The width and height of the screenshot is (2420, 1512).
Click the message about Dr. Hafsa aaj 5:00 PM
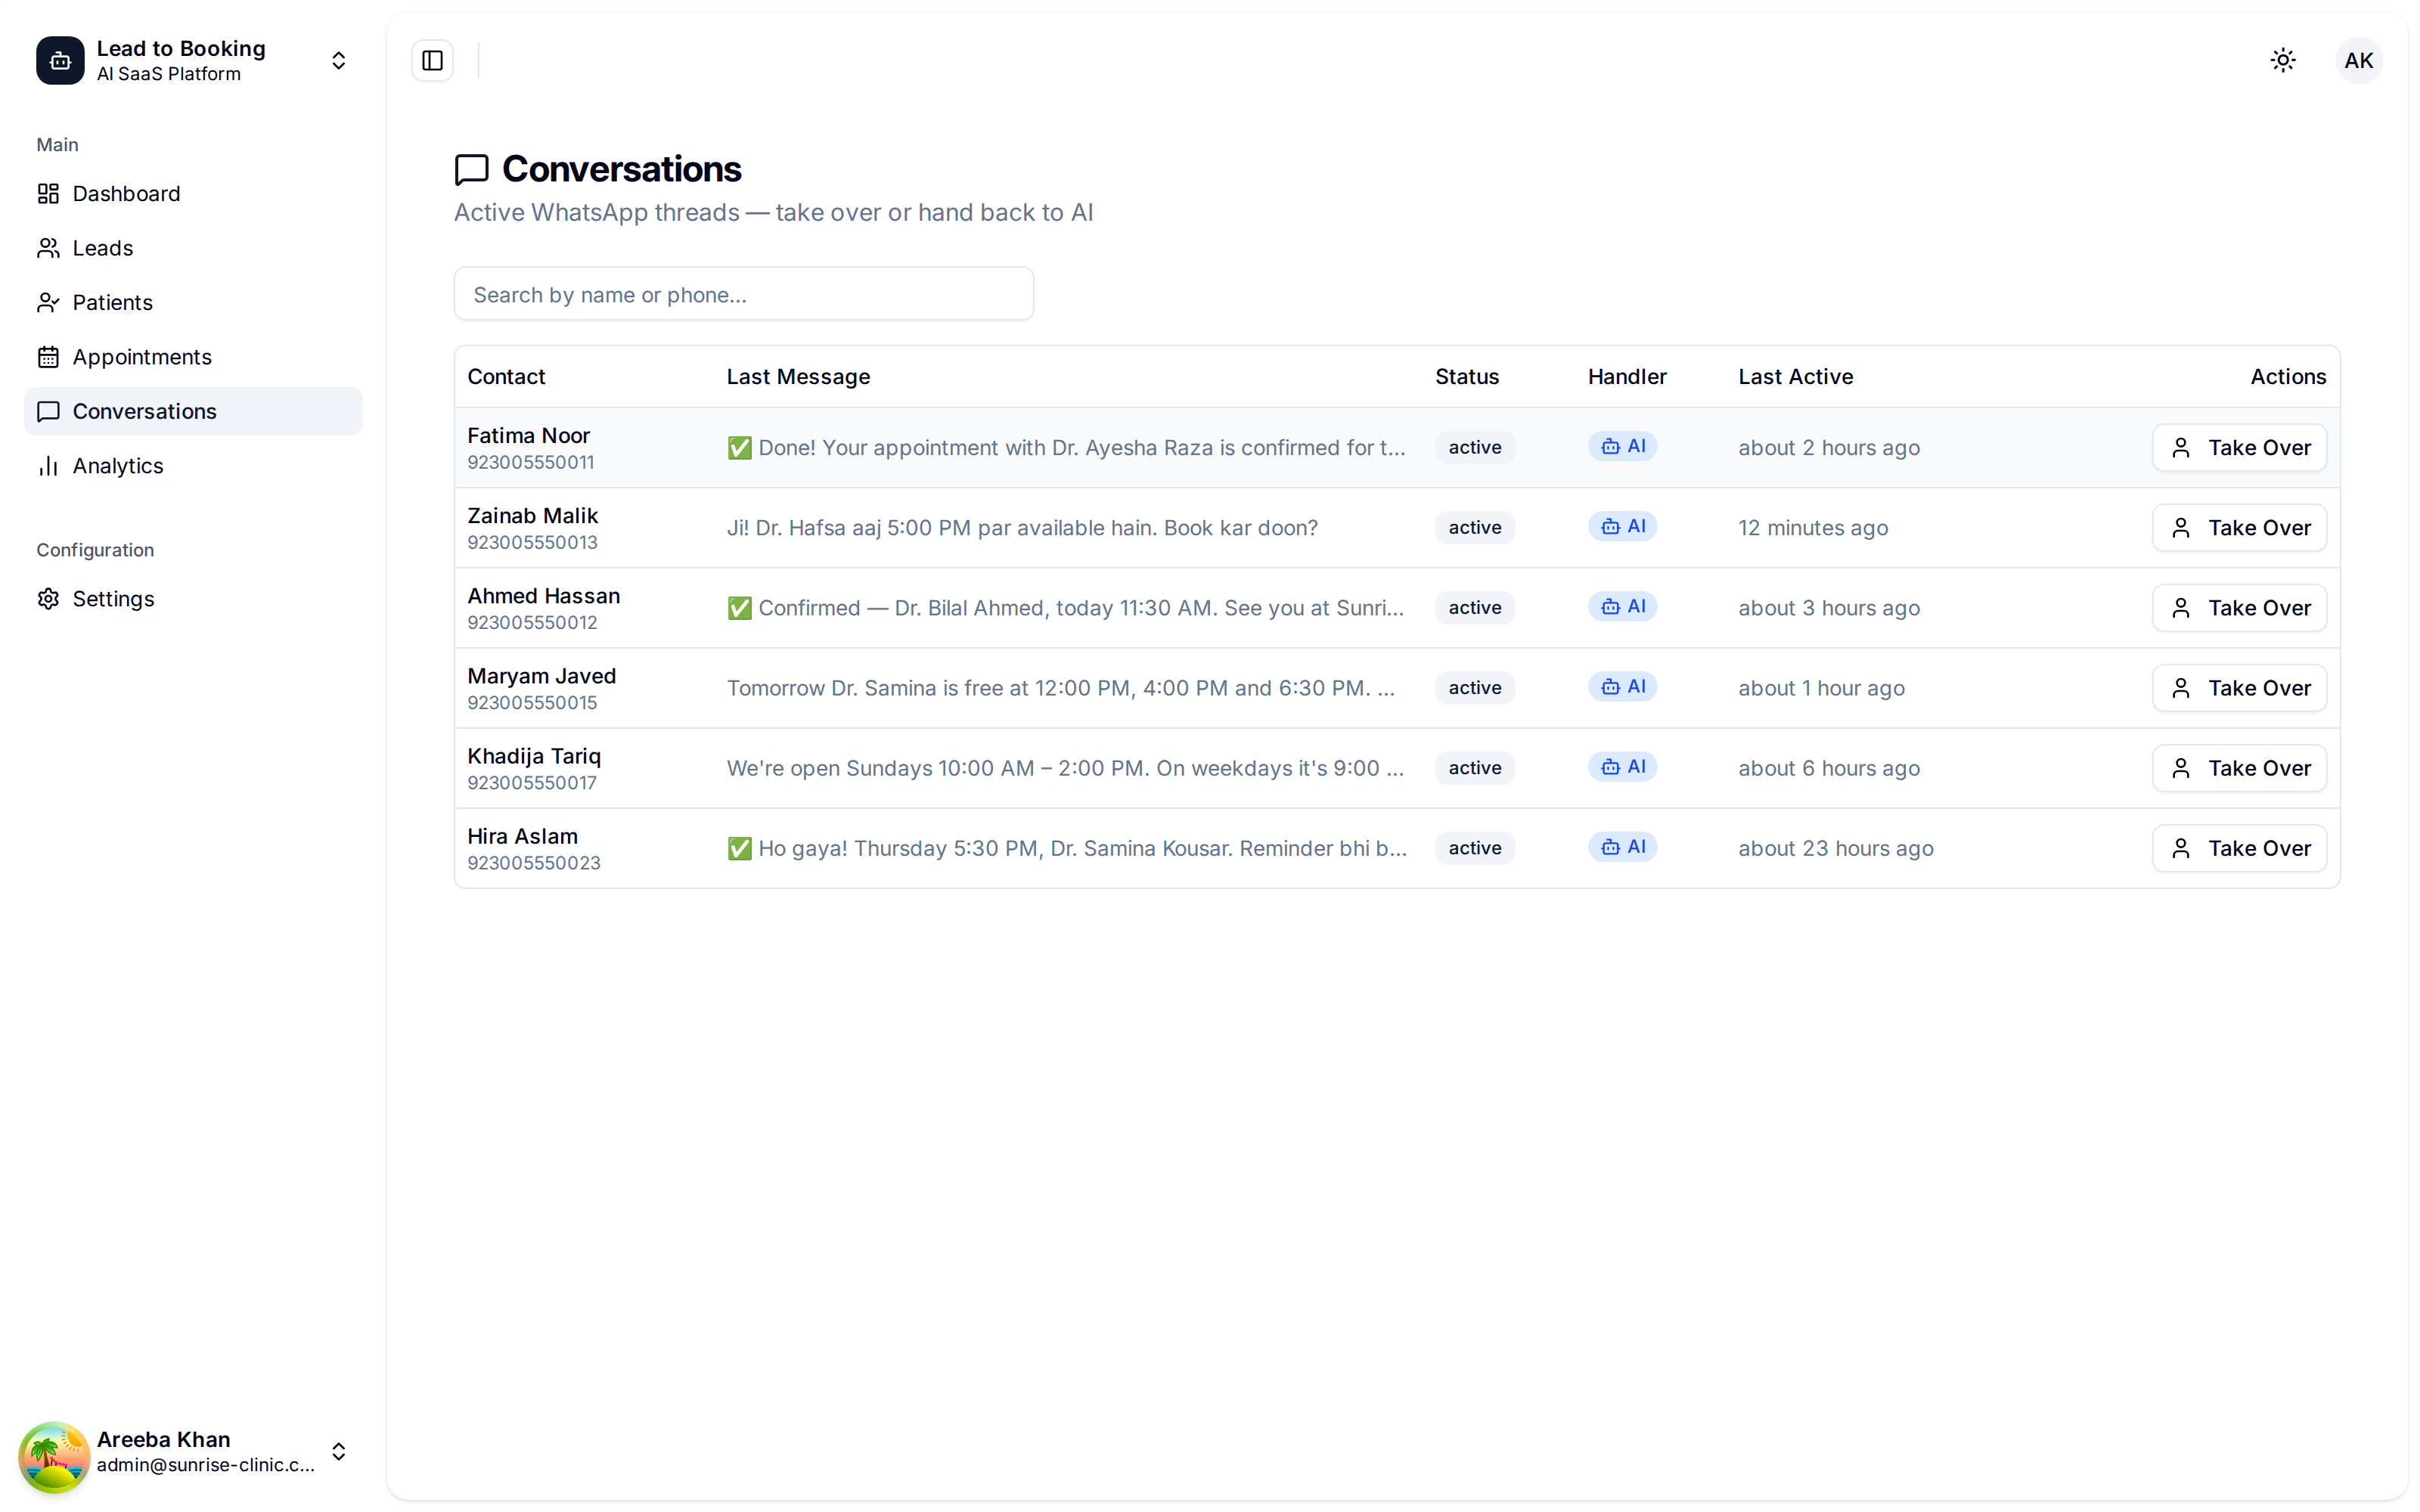coord(1022,527)
